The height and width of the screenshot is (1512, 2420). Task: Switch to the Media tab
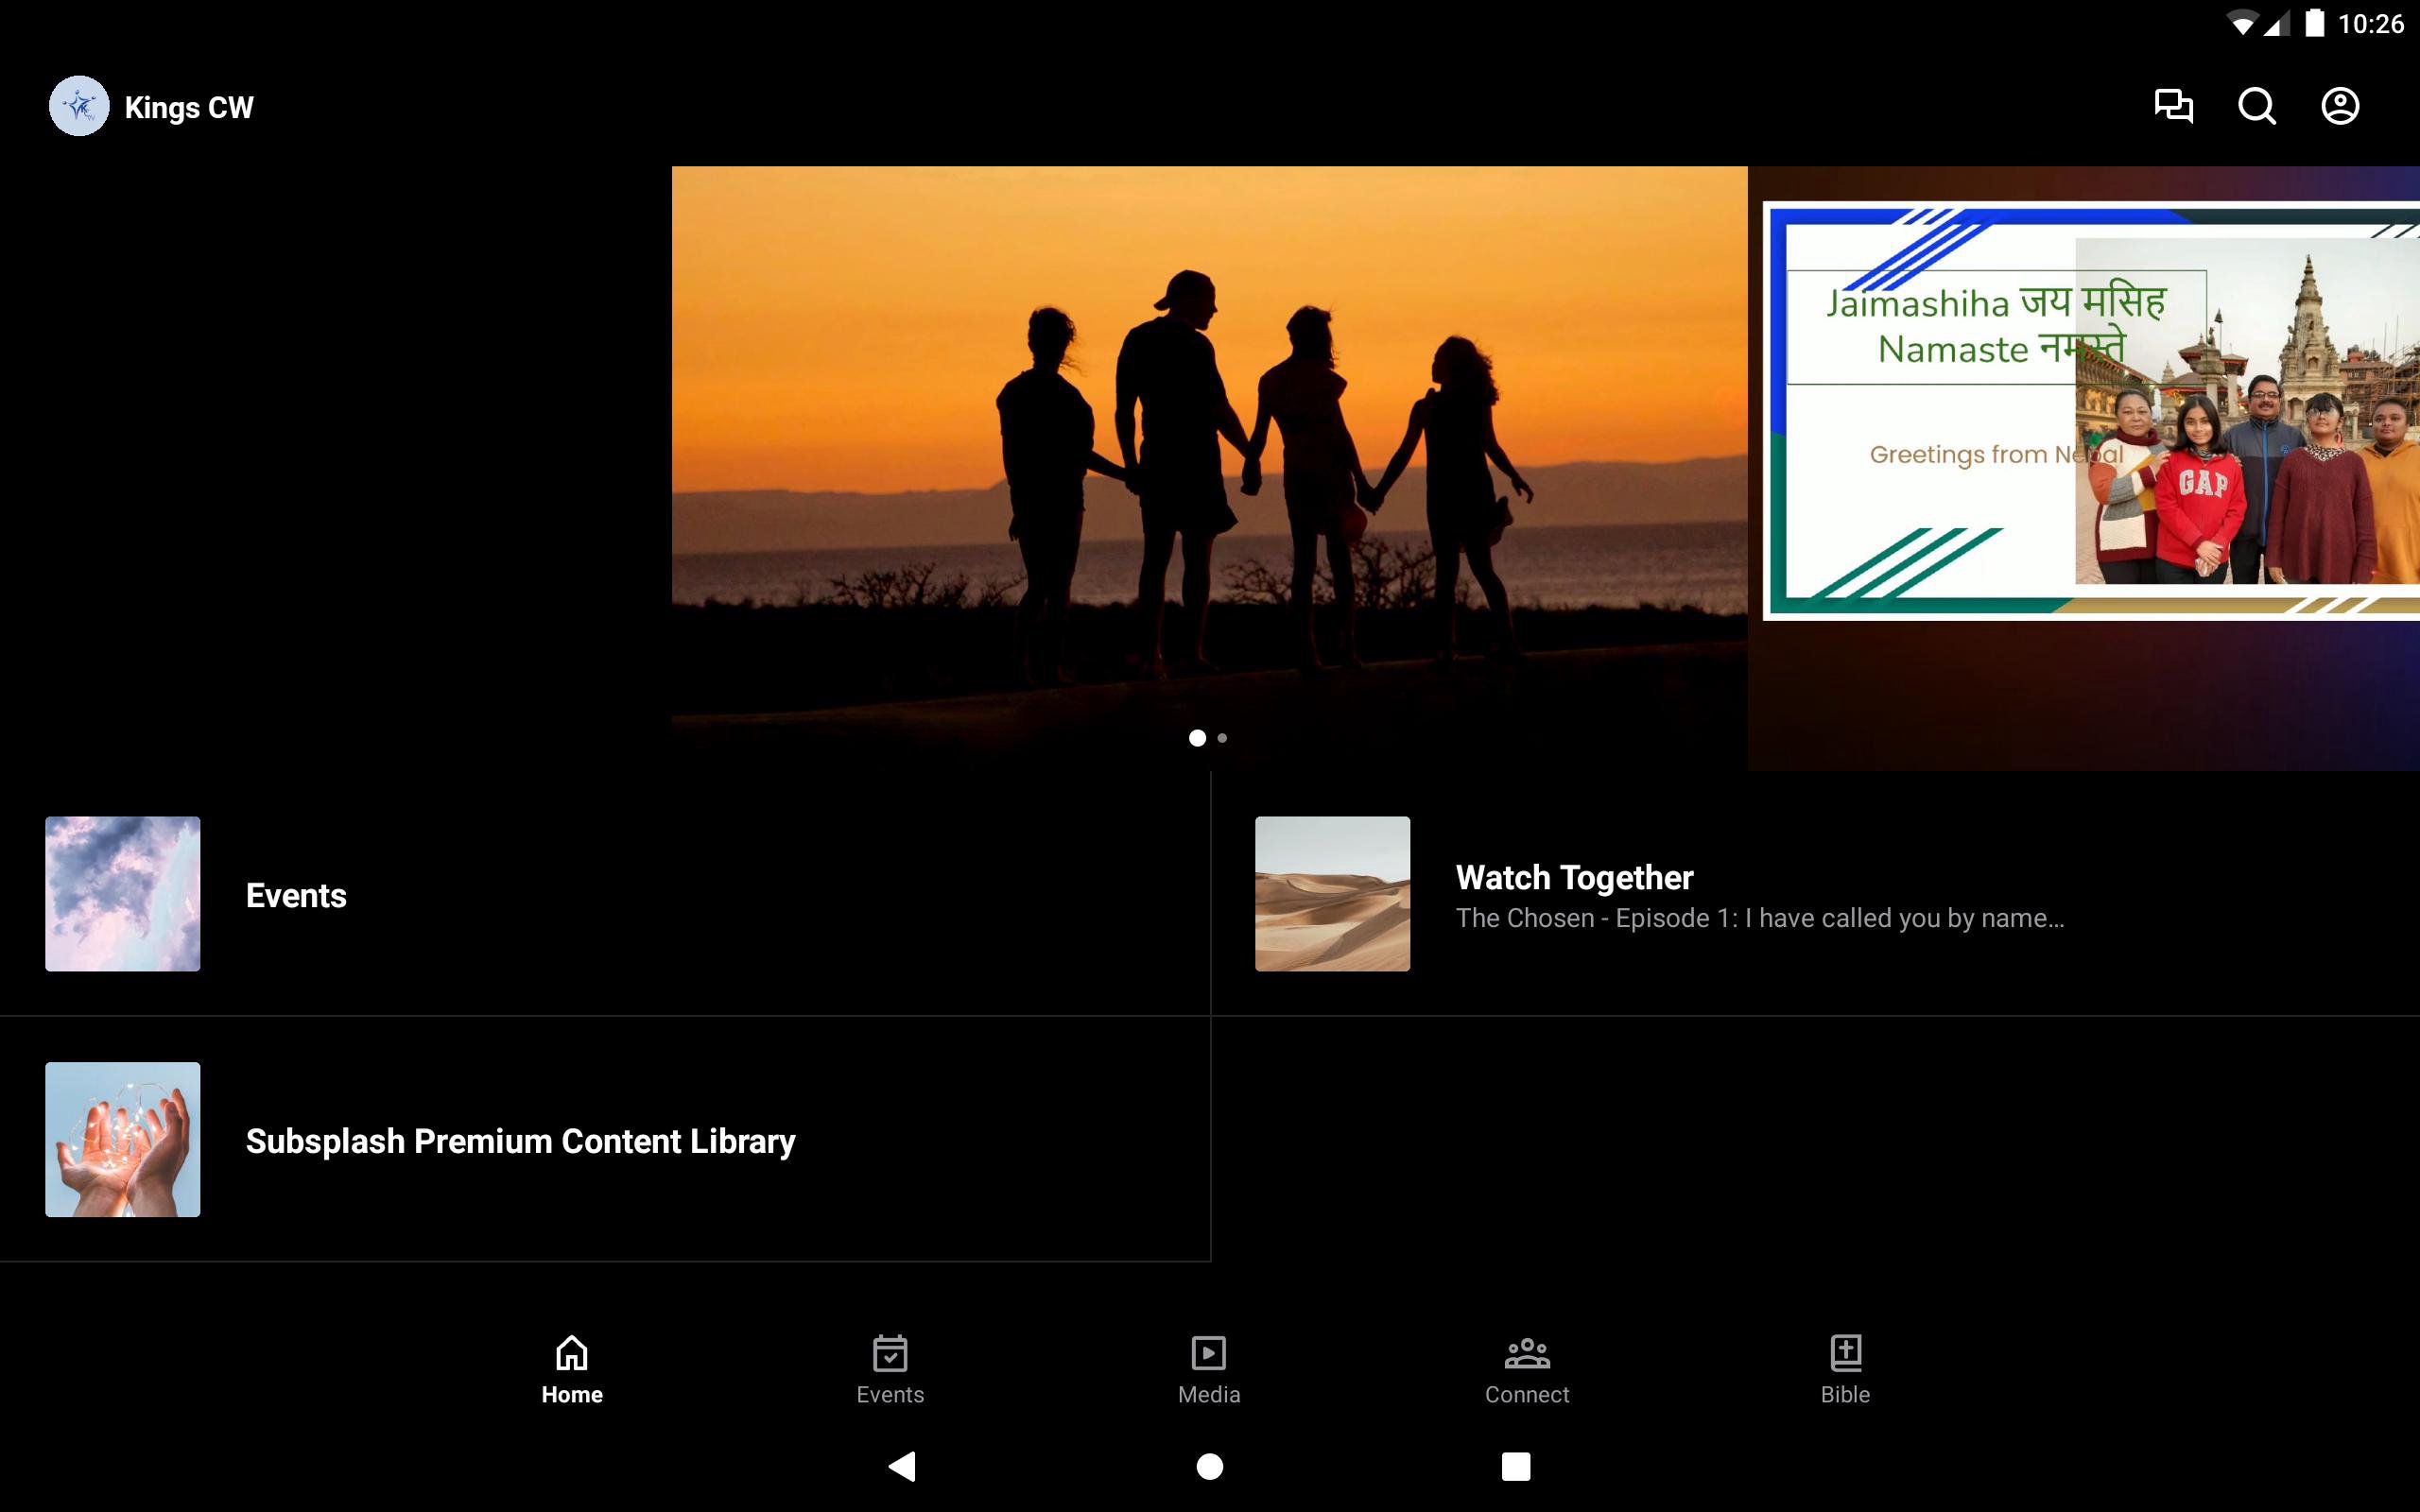coord(1209,1368)
